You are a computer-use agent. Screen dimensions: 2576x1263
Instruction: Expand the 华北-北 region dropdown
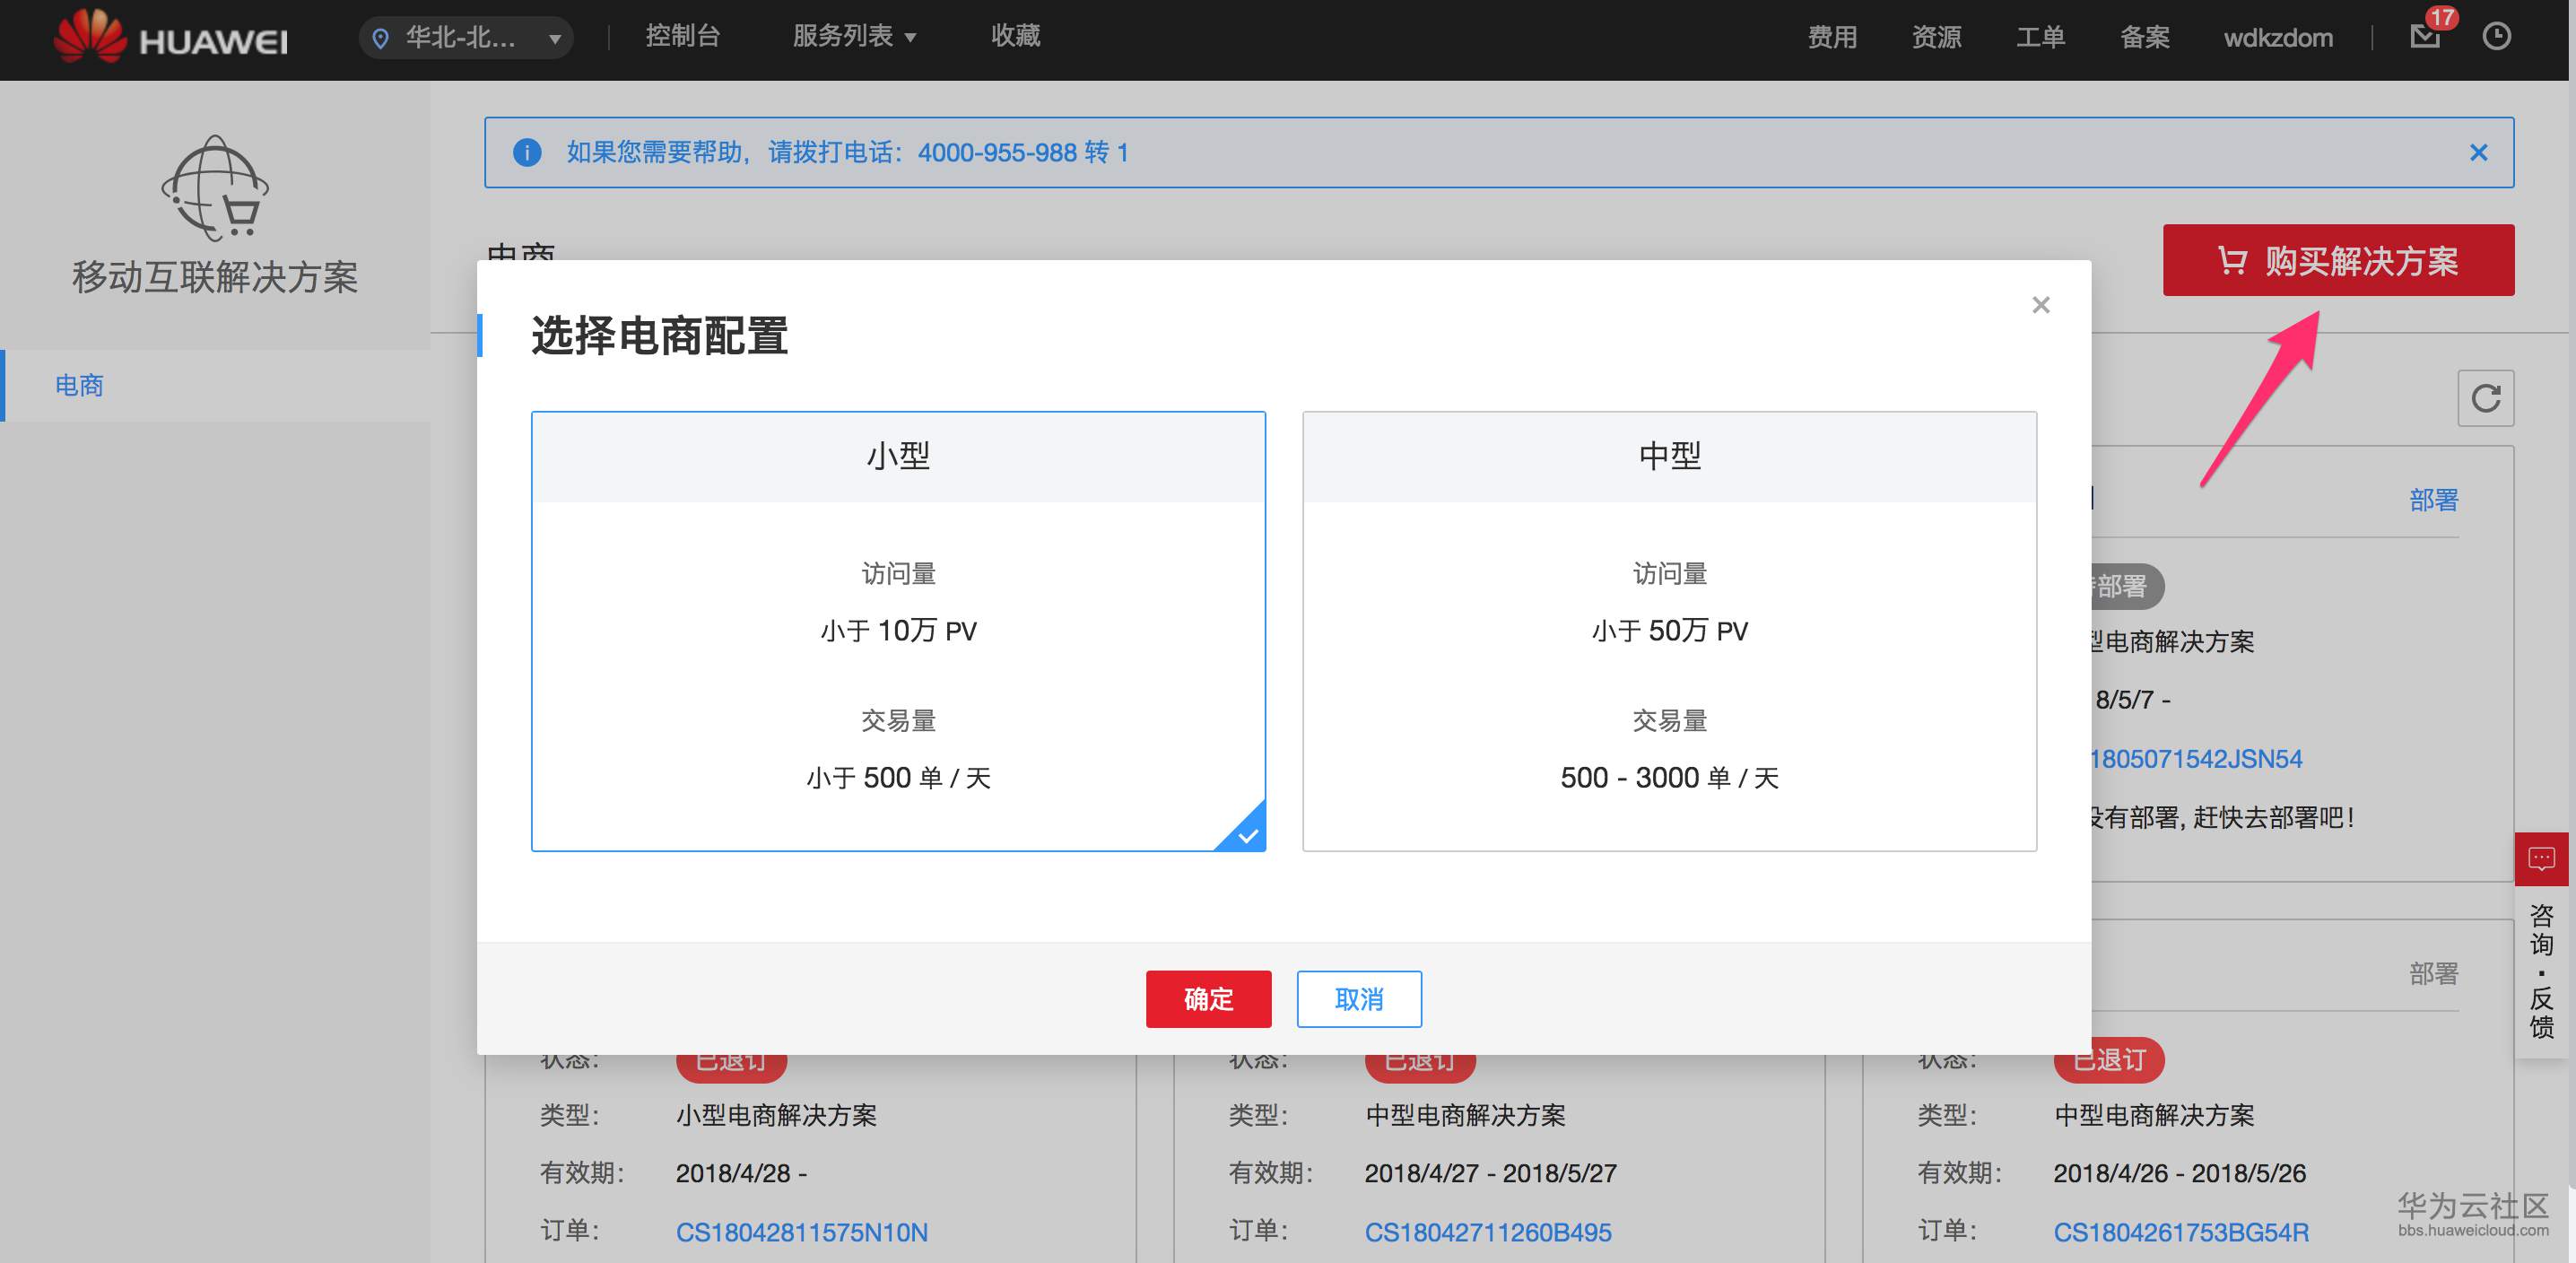466,38
